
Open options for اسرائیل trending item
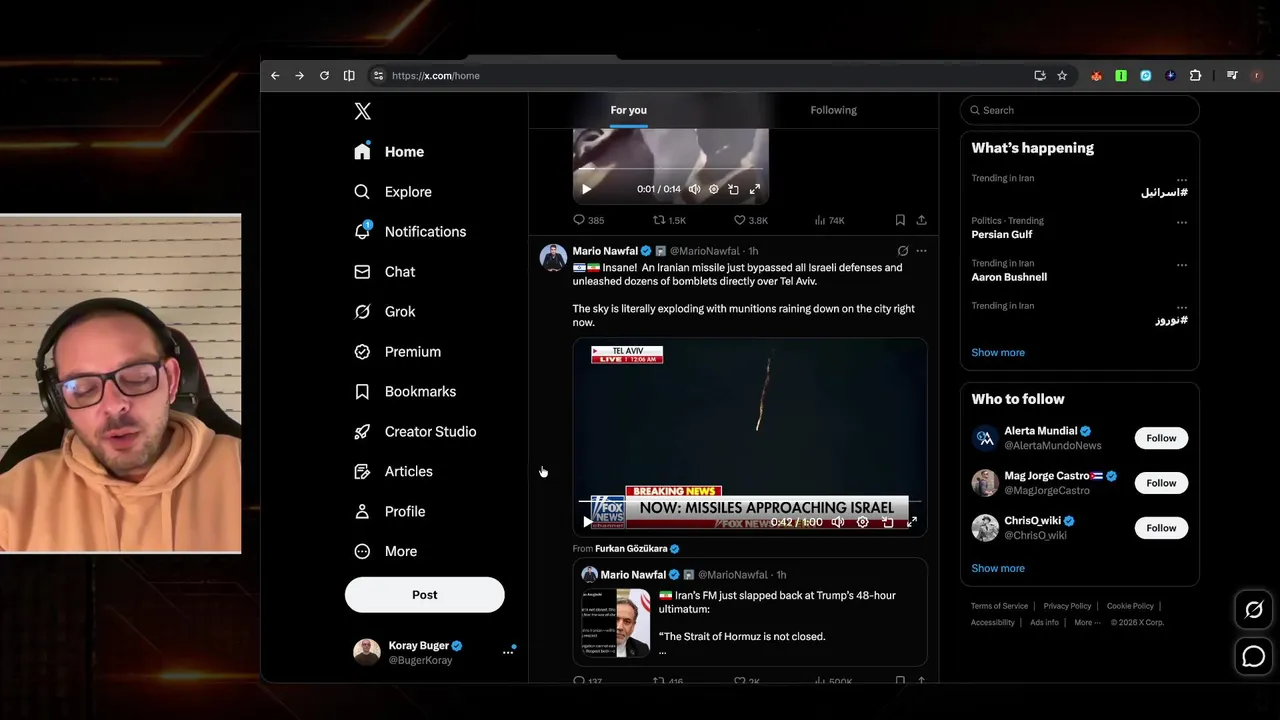click(1182, 179)
